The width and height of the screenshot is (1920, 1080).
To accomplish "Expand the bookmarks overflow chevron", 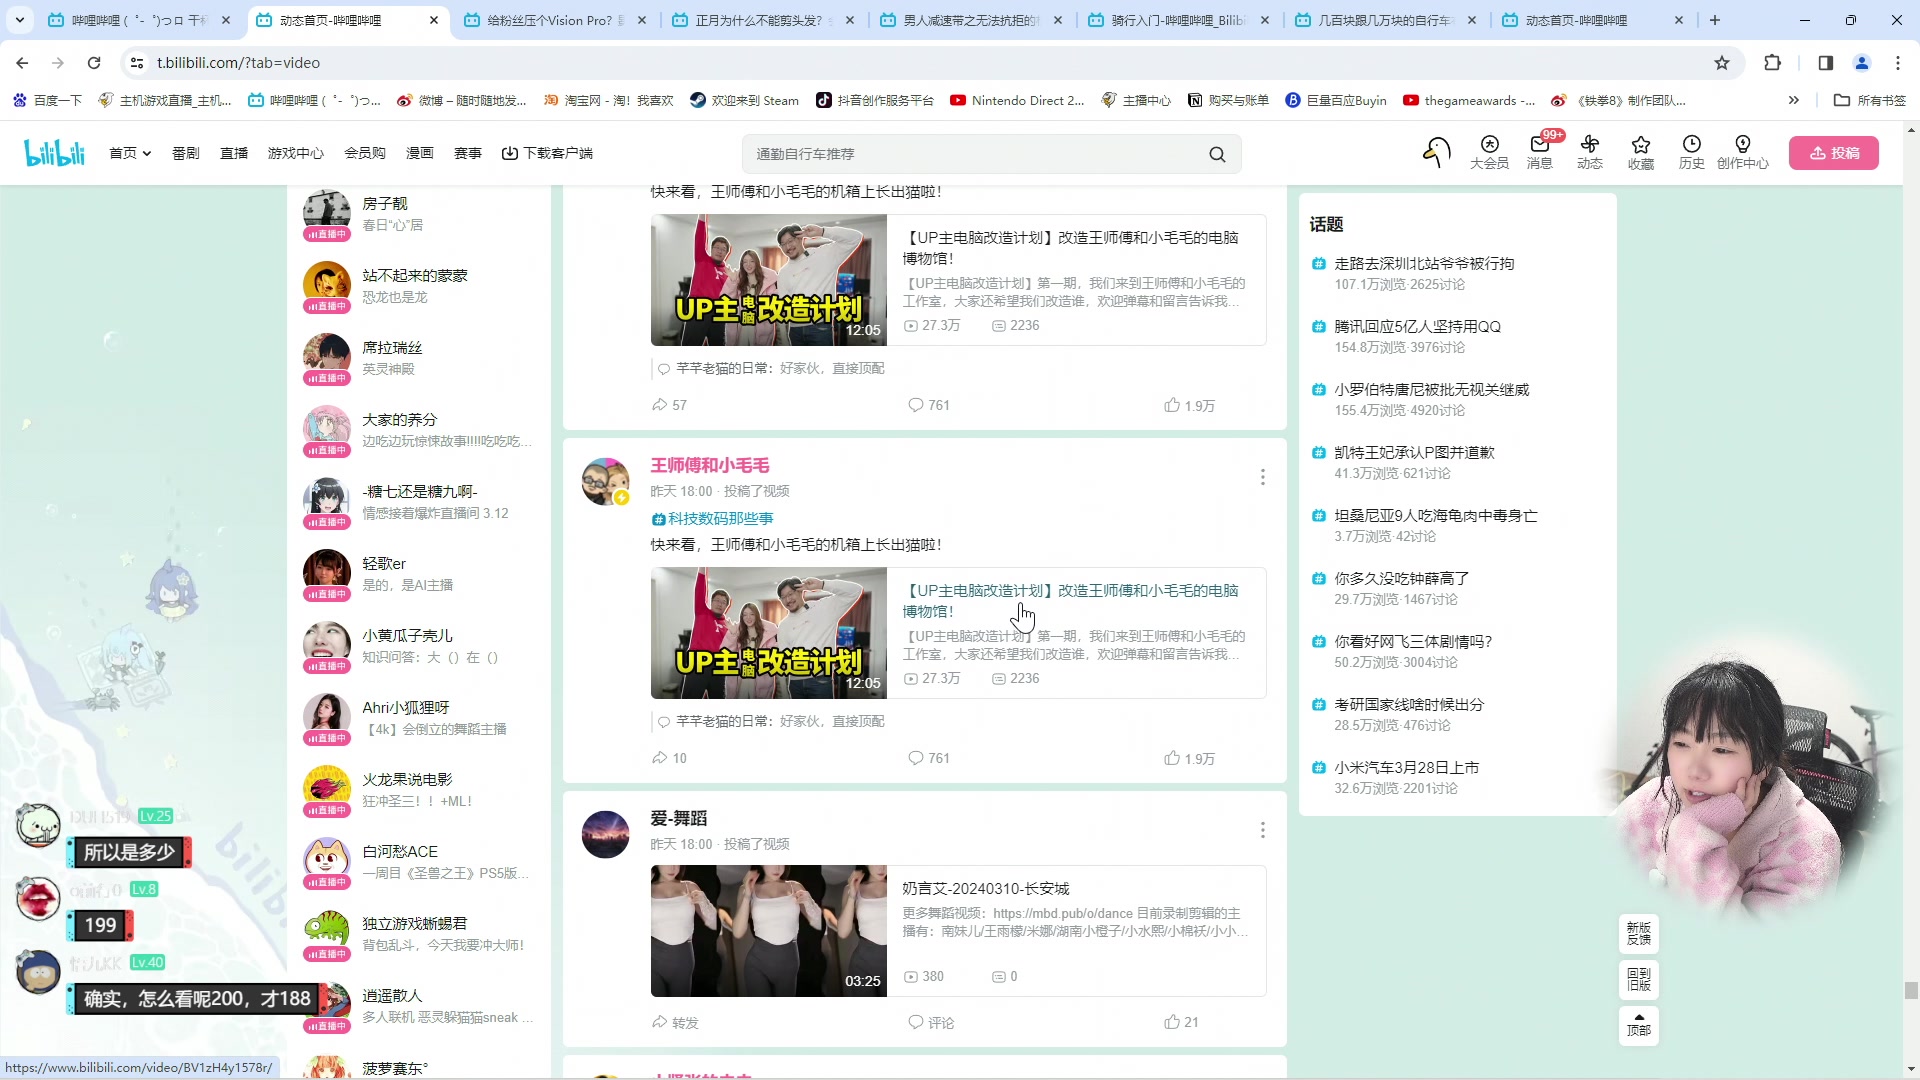I will [1795, 100].
